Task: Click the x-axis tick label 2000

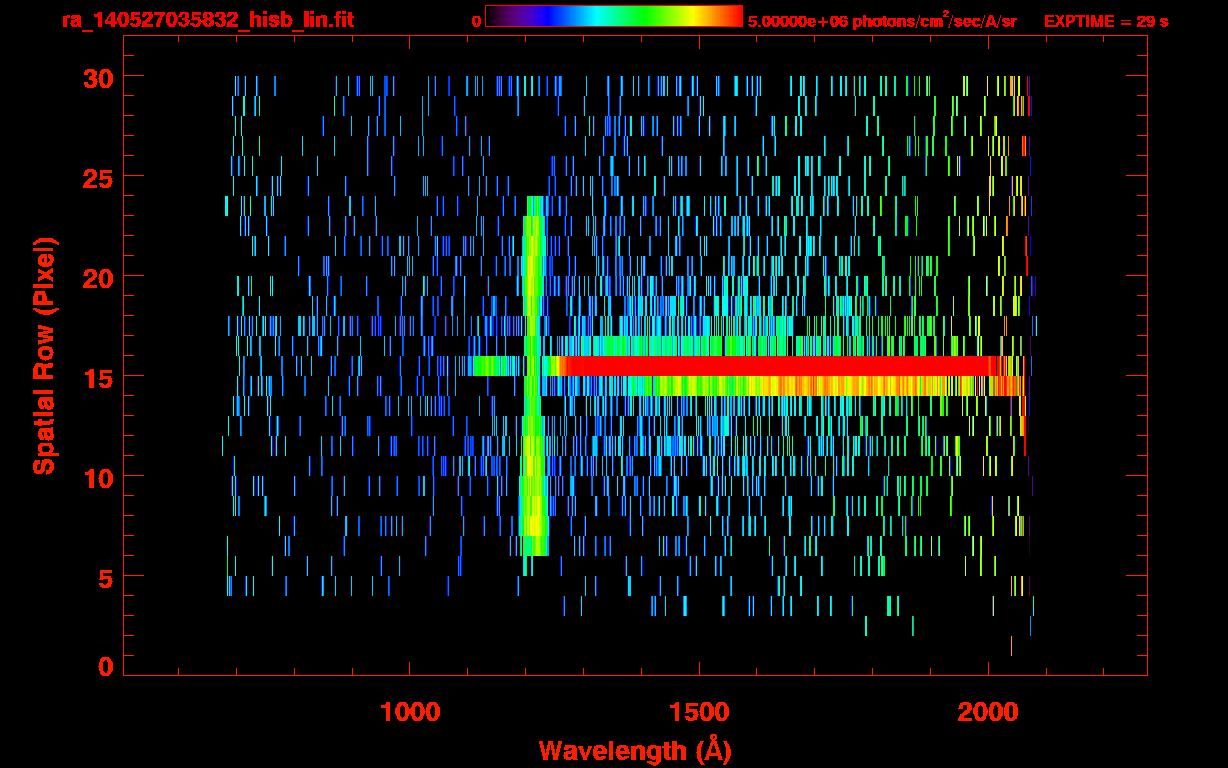Action: tap(988, 712)
